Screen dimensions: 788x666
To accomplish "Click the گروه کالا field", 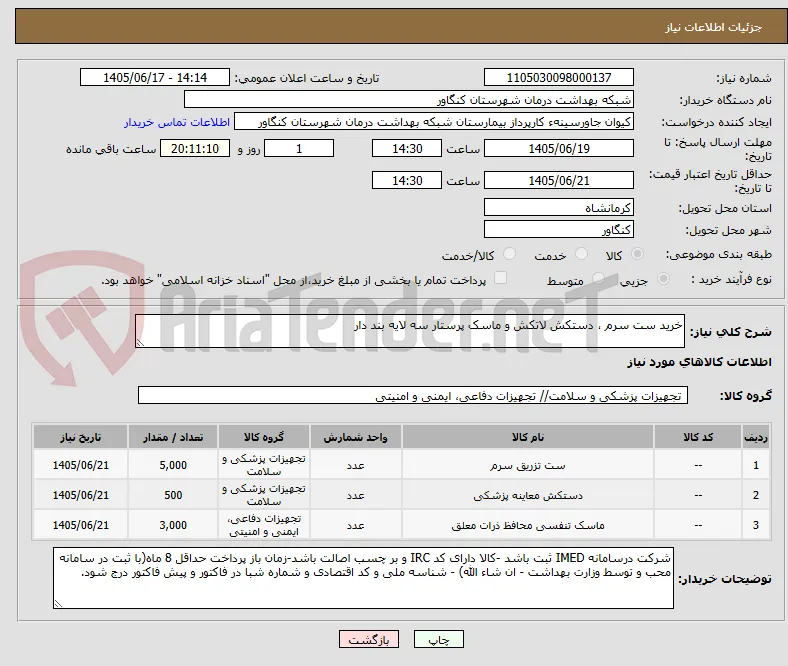I will tap(413, 396).
